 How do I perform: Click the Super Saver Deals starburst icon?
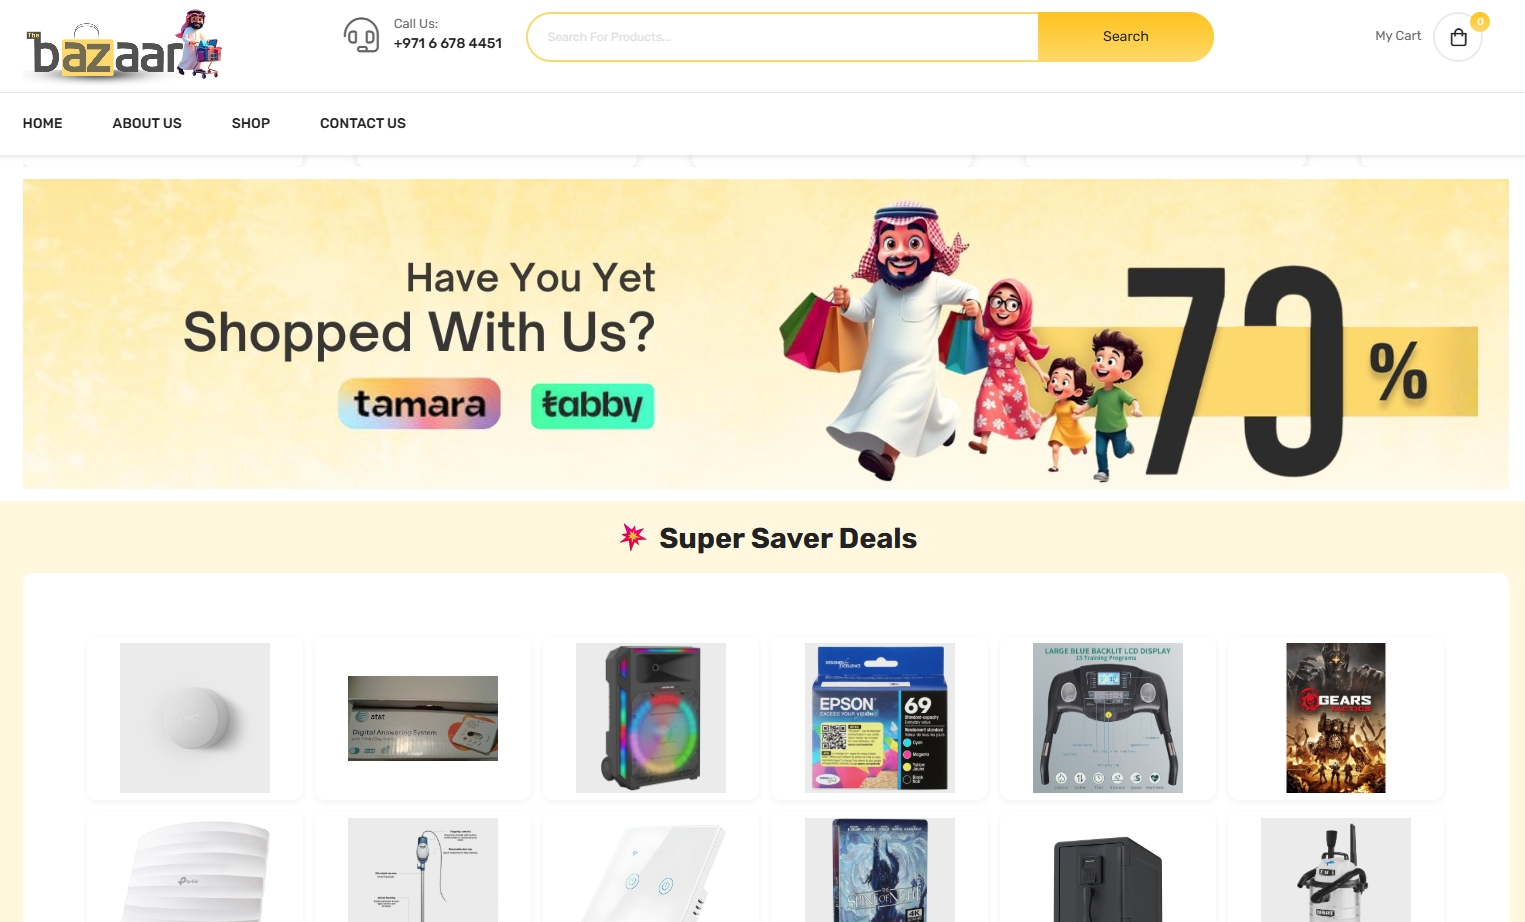633,537
